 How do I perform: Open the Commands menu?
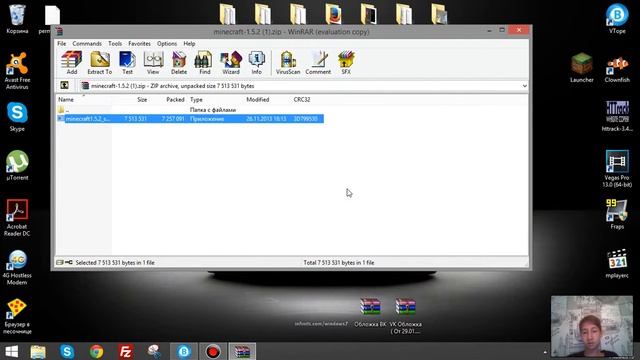tap(87, 43)
